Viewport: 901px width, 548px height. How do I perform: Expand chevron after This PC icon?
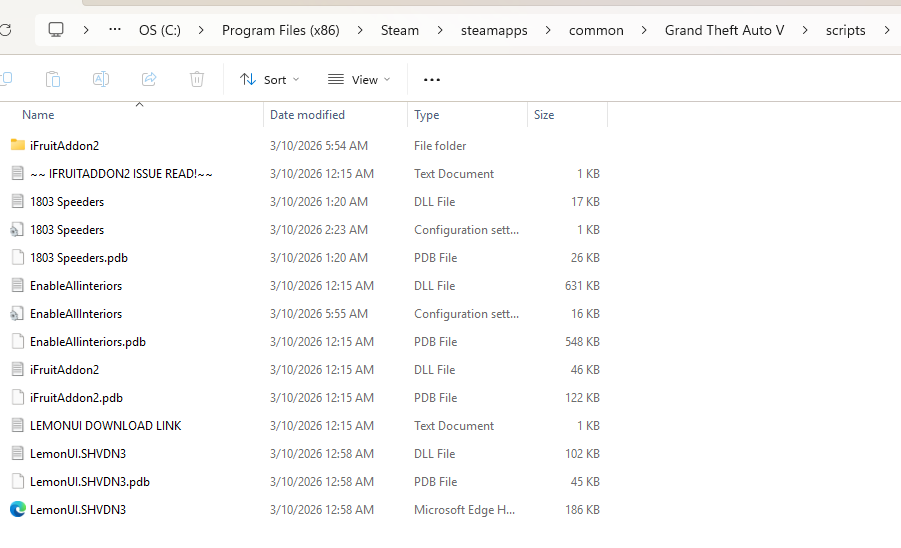pos(86,30)
